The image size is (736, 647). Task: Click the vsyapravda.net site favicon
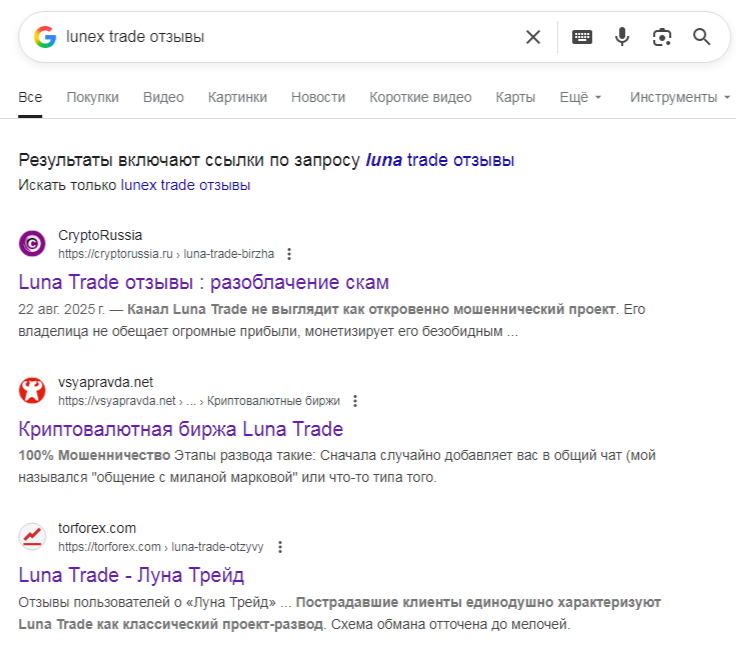click(x=32, y=391)
